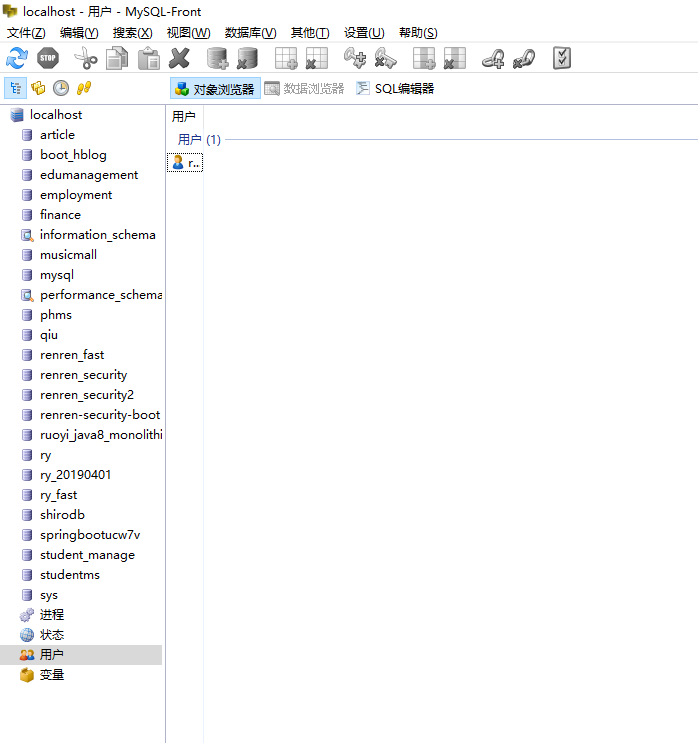698x743 pixels.
Task: Click the 用户 (1) group header
Action: (x=199, y=139)
